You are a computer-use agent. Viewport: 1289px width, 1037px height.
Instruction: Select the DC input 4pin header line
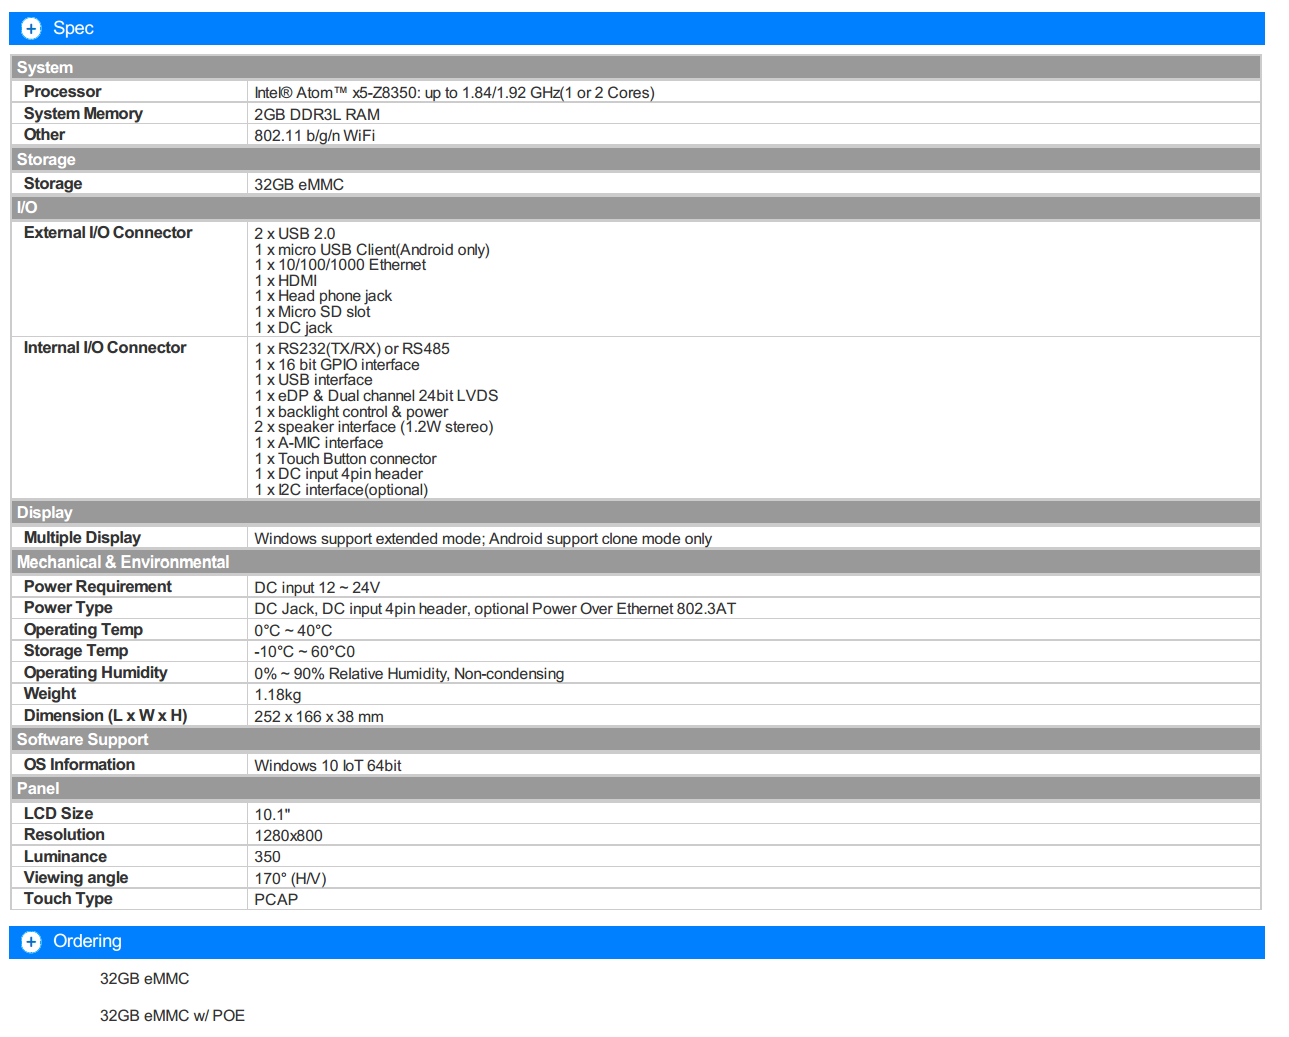338,474
